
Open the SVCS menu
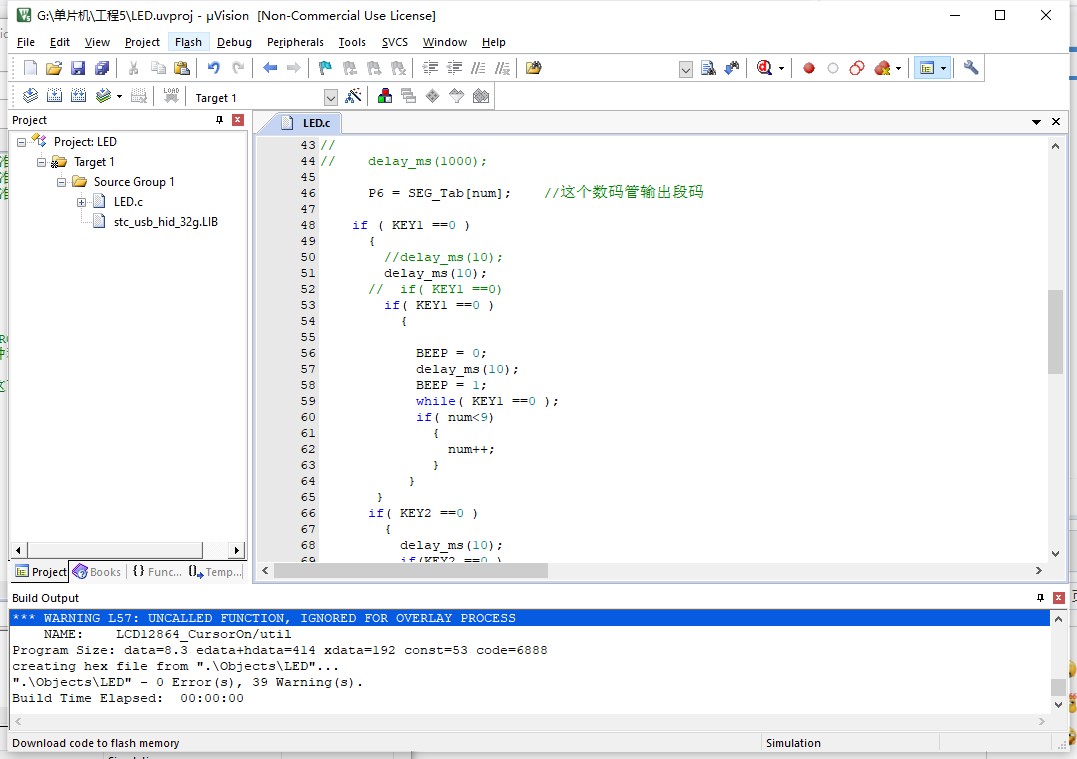pyautogui.click(x=395, y=42)
